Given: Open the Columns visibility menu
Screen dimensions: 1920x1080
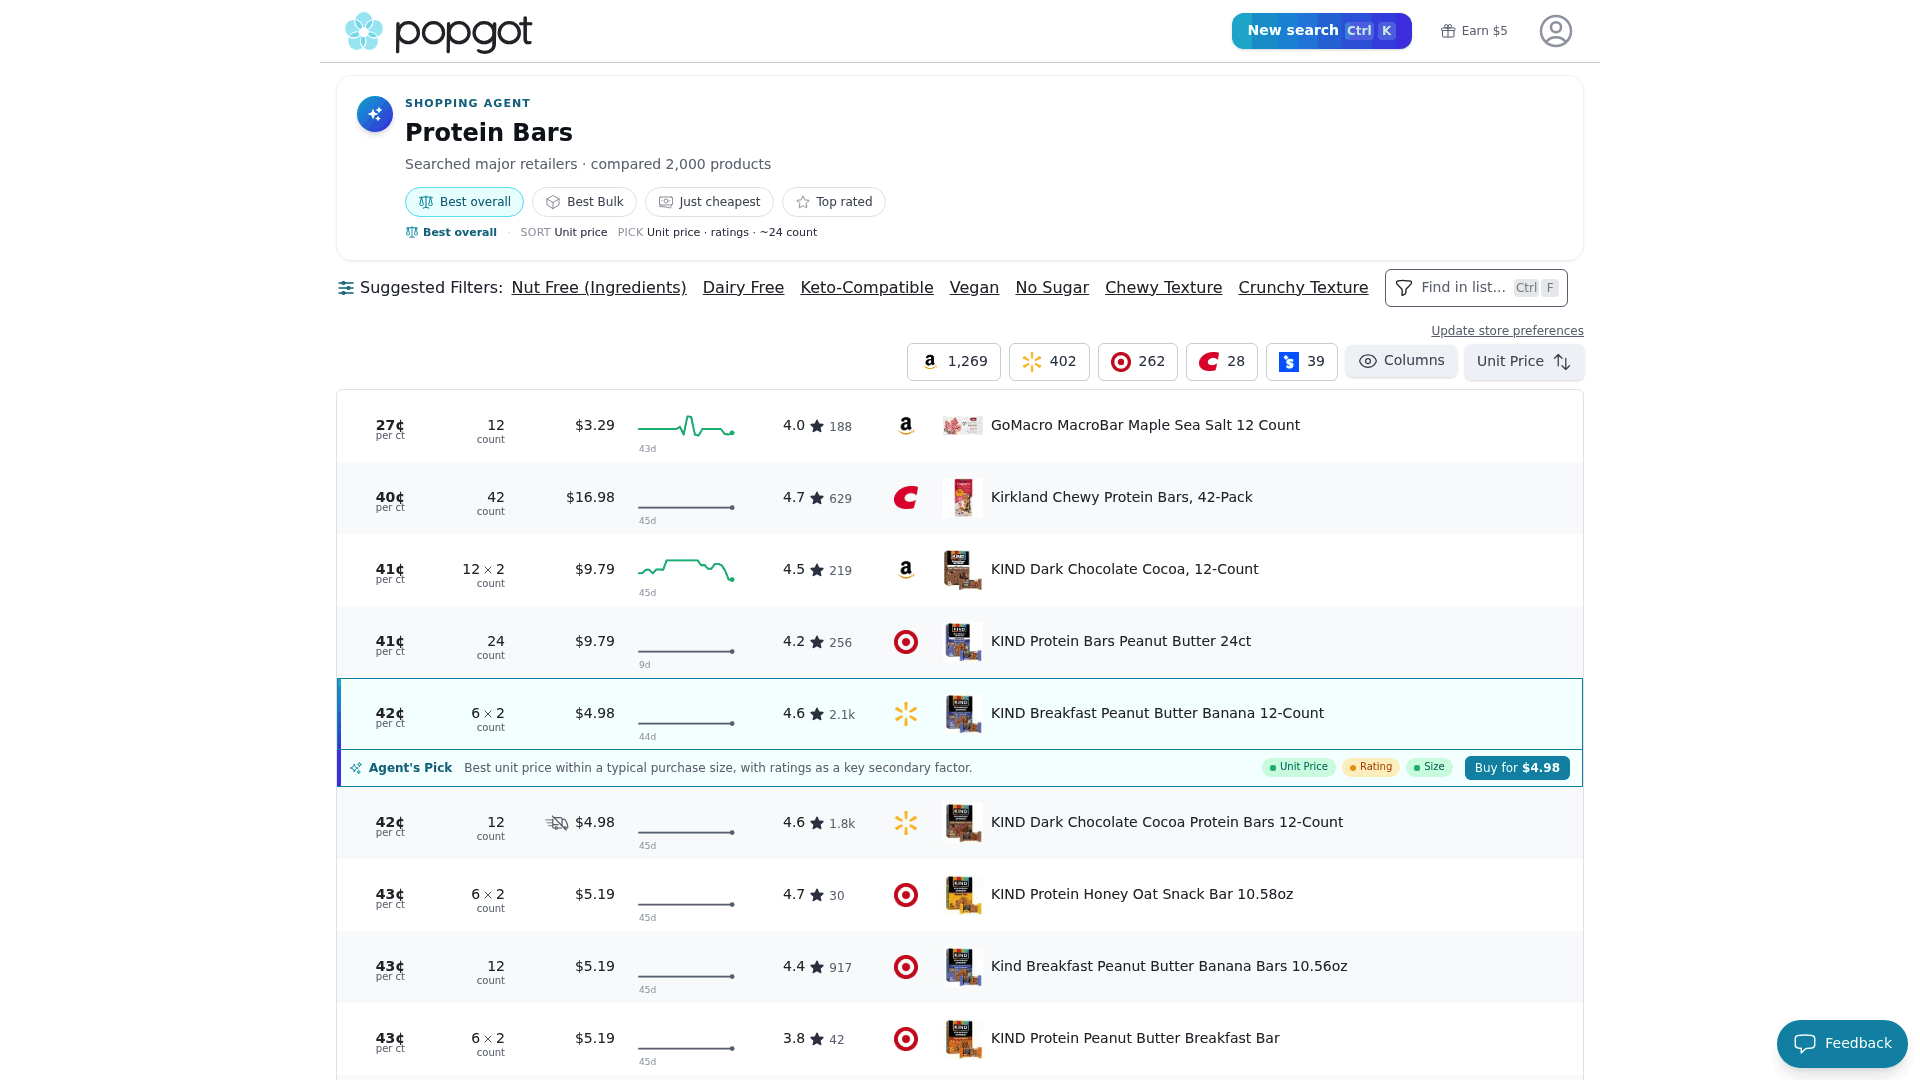Looking at the screenshot, I should [1401, 361].
